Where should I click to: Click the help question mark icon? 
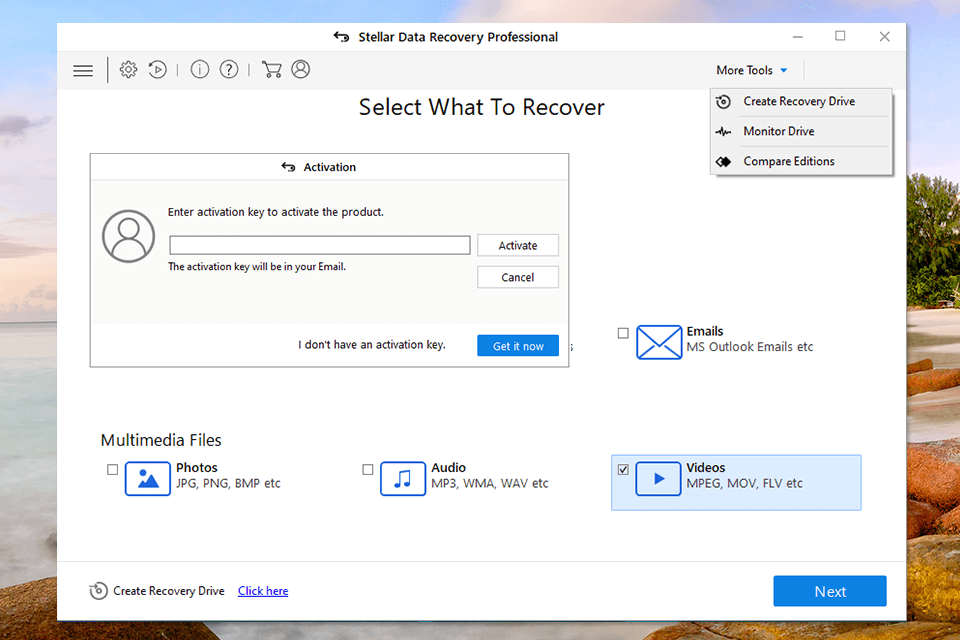click(x=229, y=70)
